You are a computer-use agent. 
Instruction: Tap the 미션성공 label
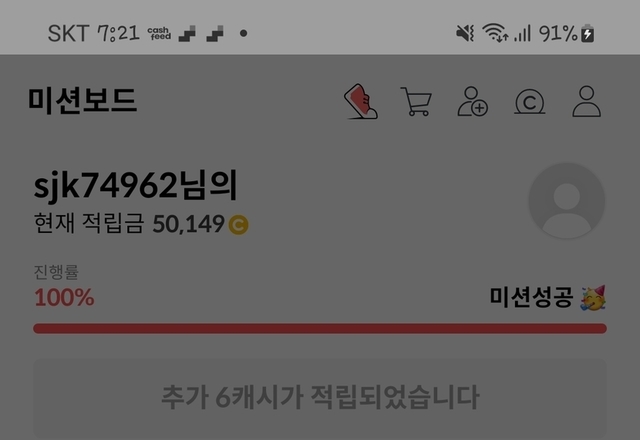pyautogui.click(x=531, y=297)
